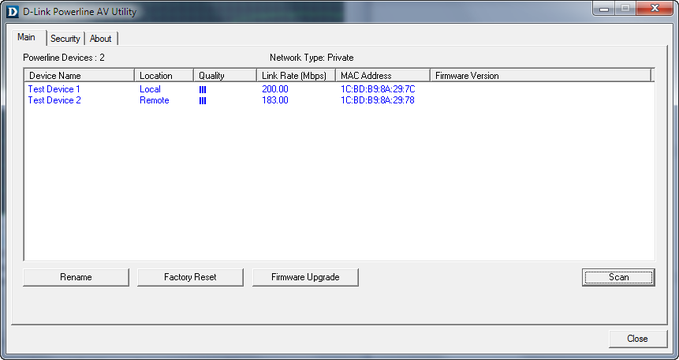Screen dimensions: 679x360
Task: Sort by Location column header
Action: (164, 75)
